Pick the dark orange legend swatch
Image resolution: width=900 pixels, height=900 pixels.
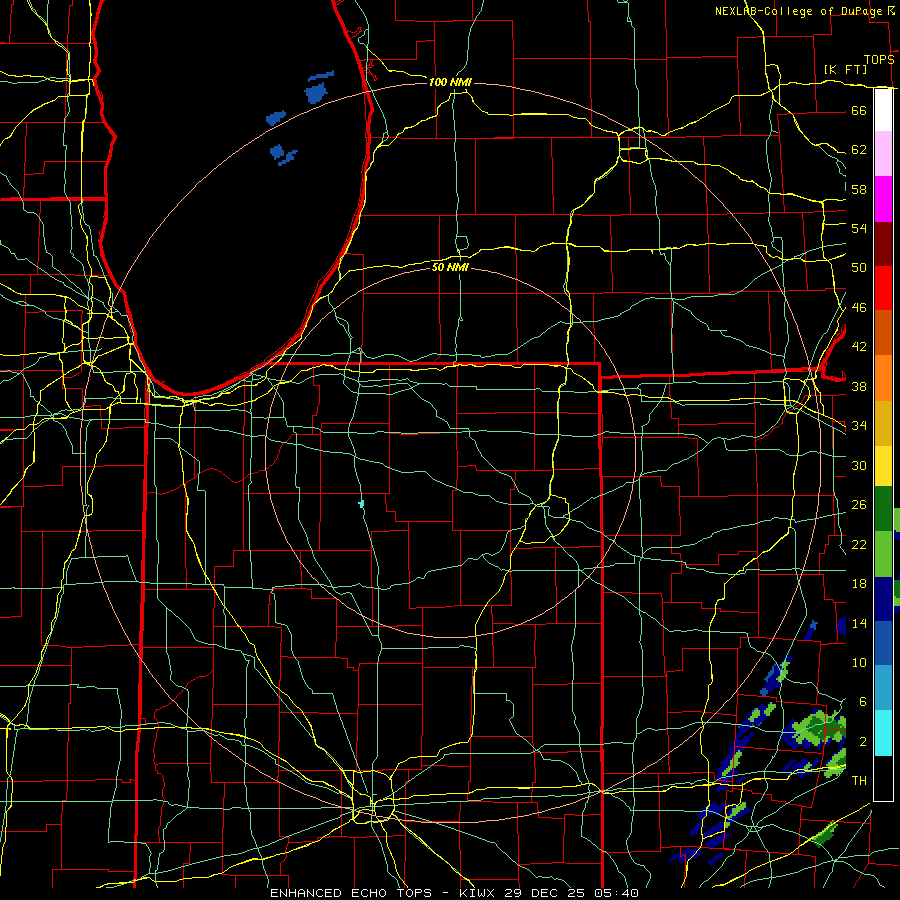pyautogui.click(x=883, y=332)
